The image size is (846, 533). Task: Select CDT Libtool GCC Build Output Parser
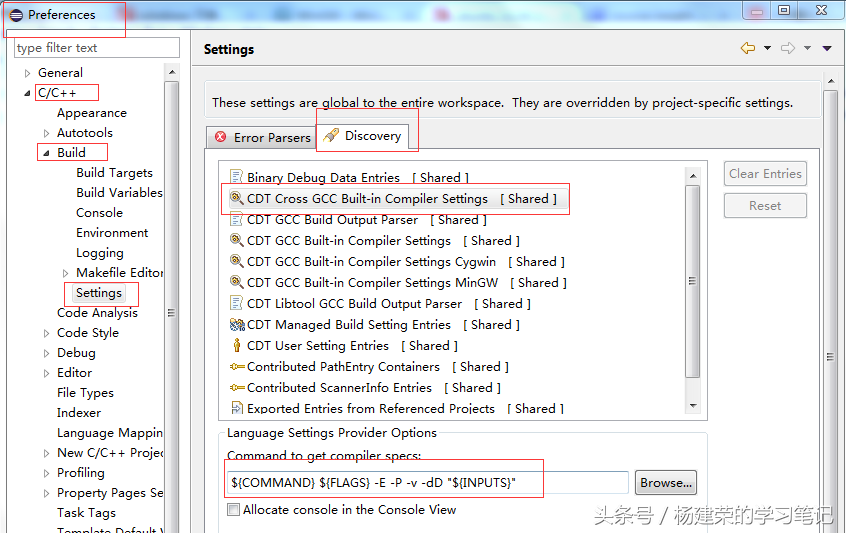coord(388,304)
